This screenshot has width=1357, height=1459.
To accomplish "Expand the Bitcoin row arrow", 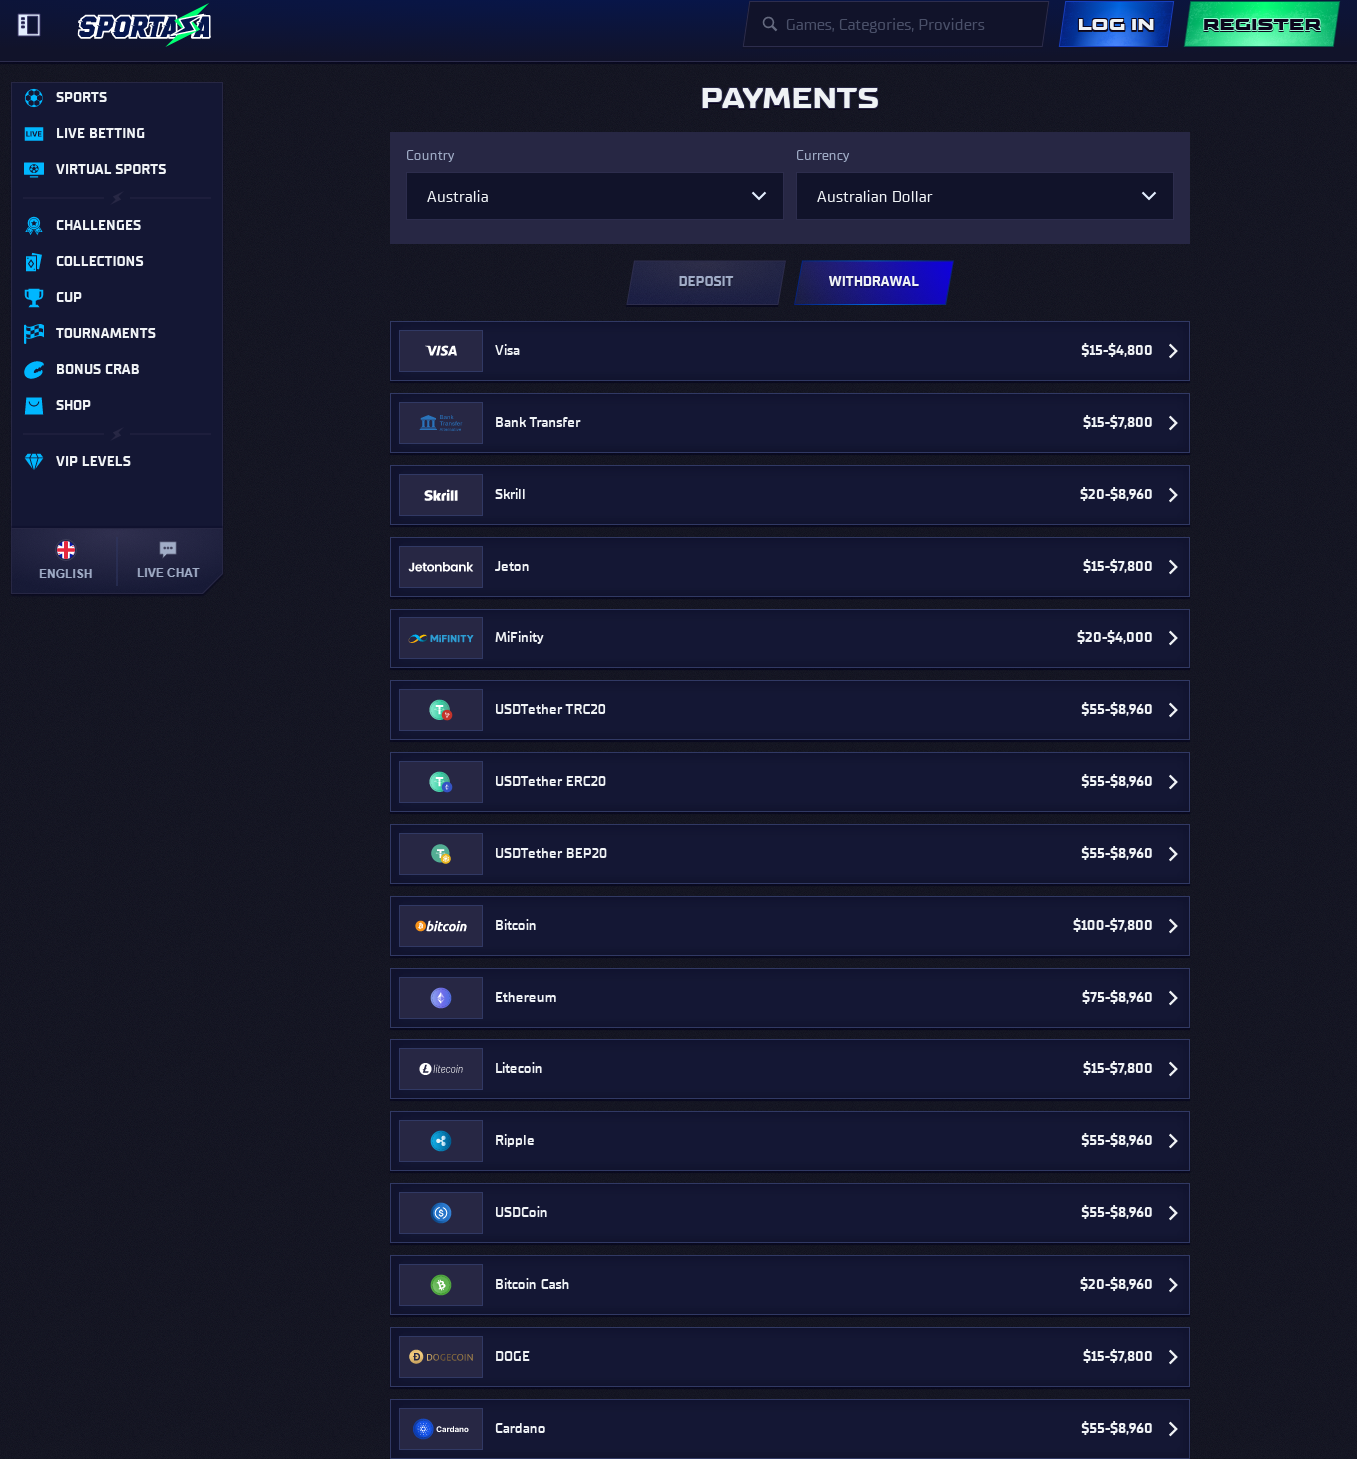I will tap(1173, 926).
